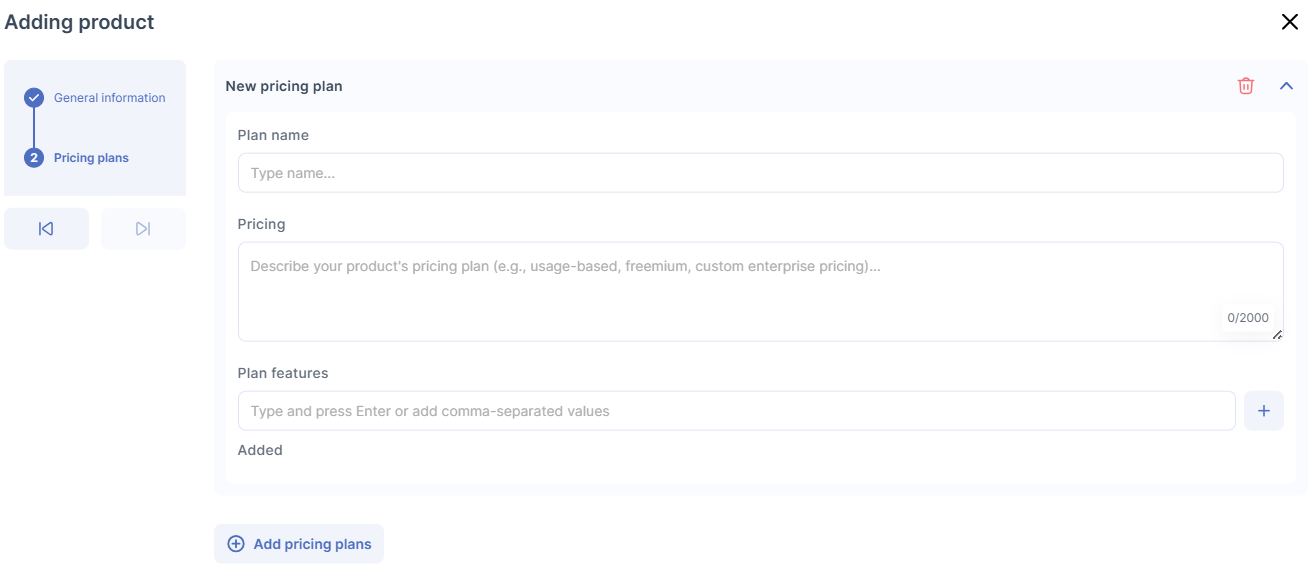Click the circled plus icon in Add pricing plans
Screen dimensions: 1315x572
[x=236, y=544]
